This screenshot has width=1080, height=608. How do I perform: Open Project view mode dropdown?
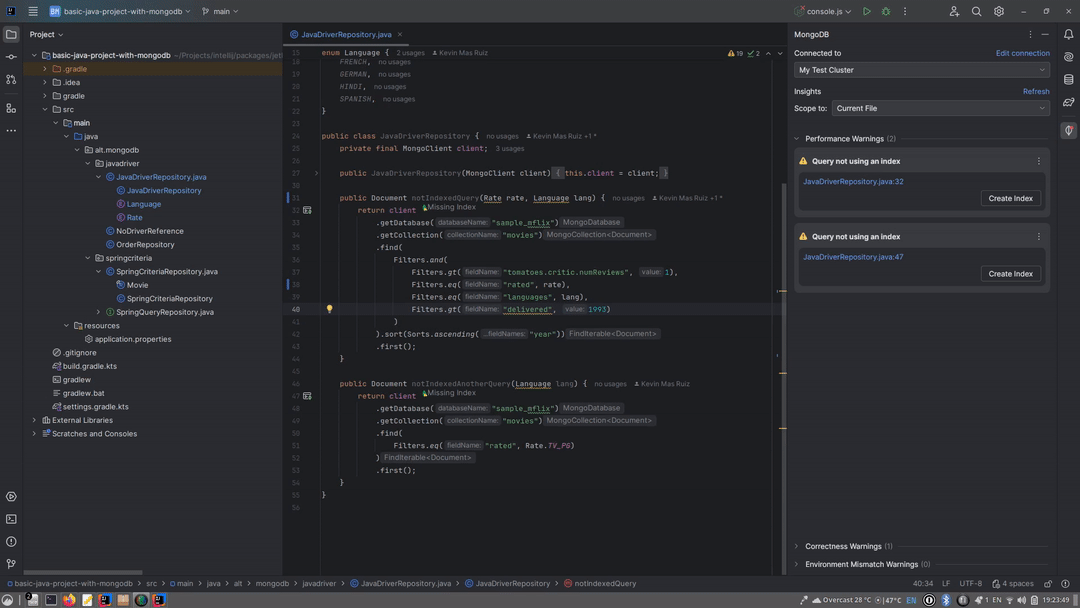click(46, 34)
